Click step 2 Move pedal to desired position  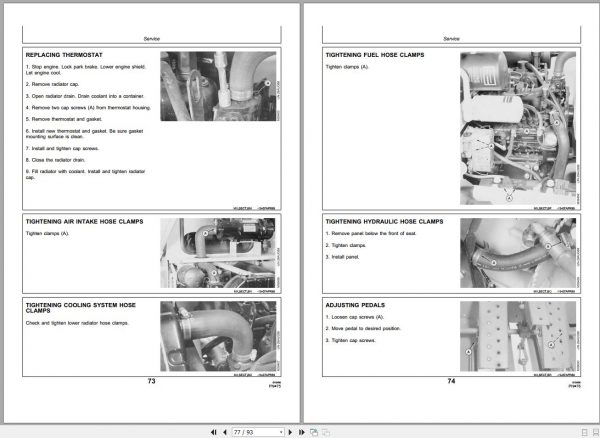click(x=363, y=329)
